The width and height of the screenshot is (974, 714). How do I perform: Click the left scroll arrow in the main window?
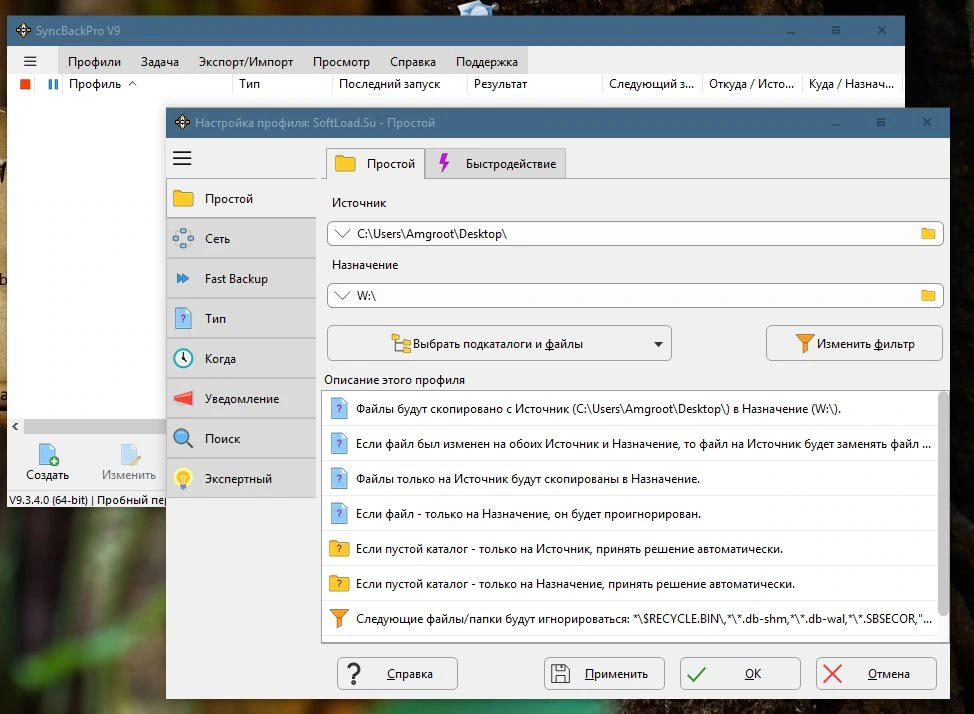point(16,426)
